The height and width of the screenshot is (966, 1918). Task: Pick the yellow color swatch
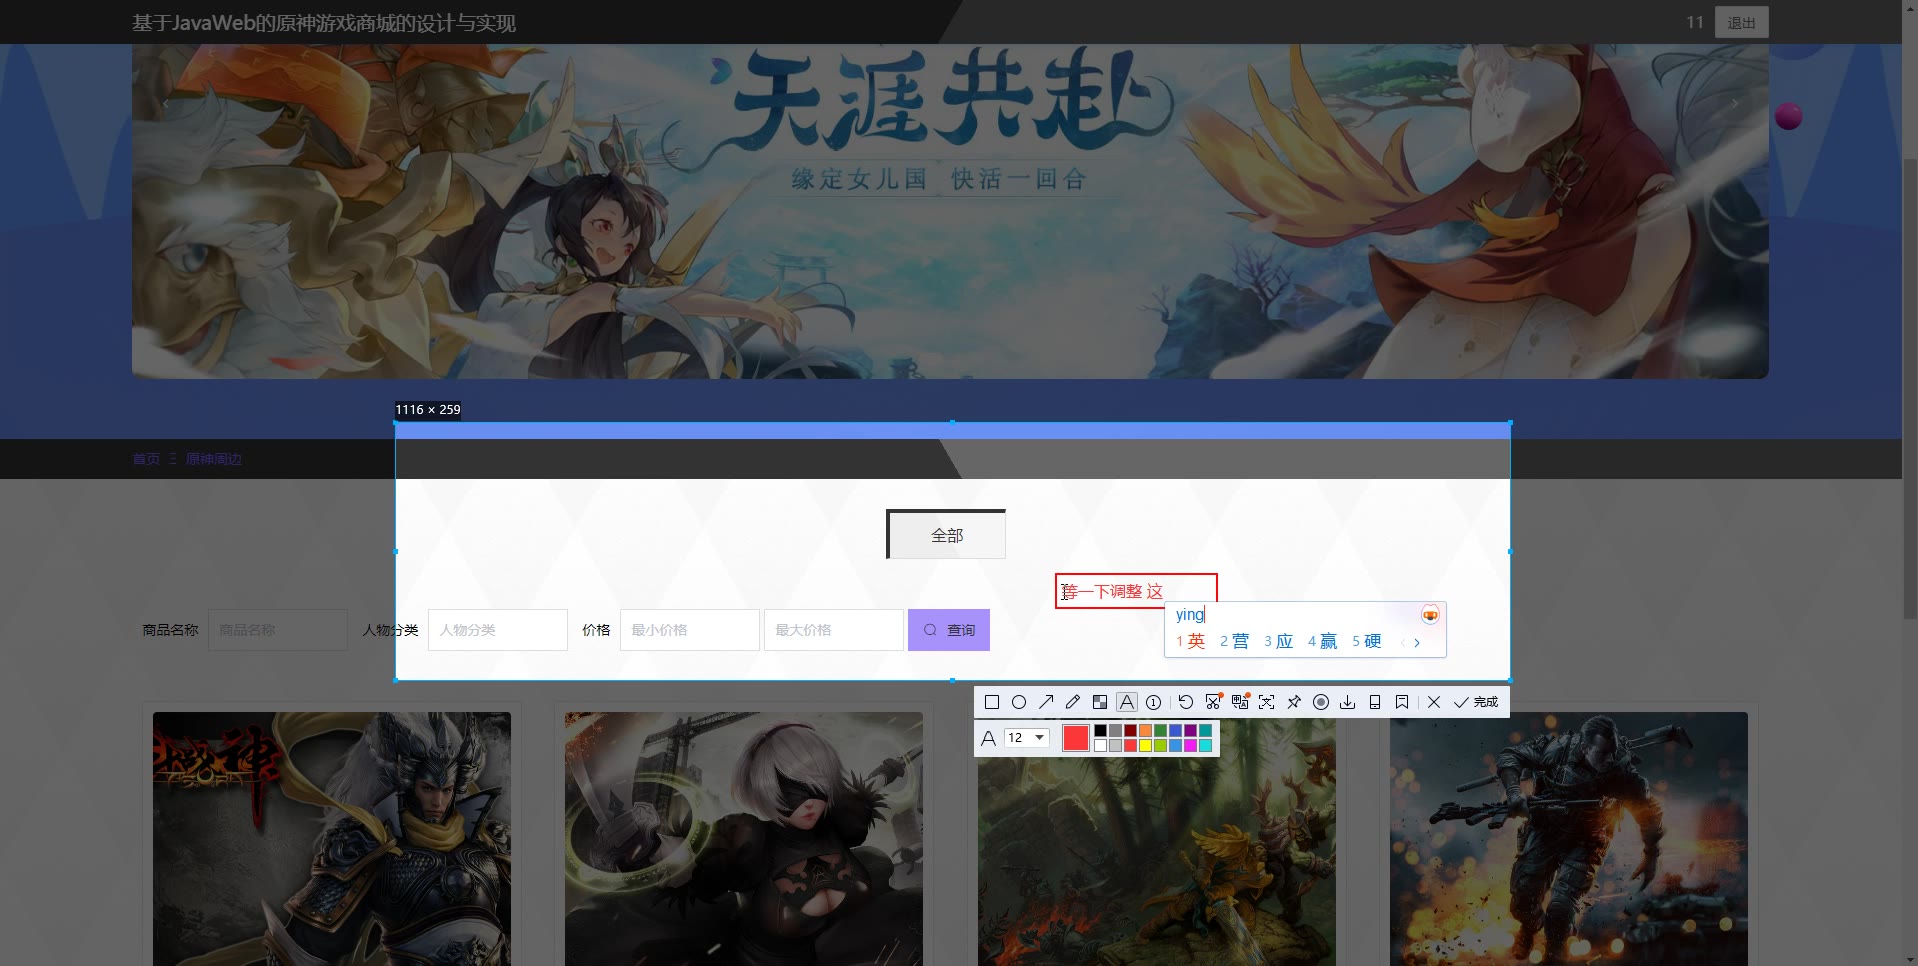[1145, 745]
